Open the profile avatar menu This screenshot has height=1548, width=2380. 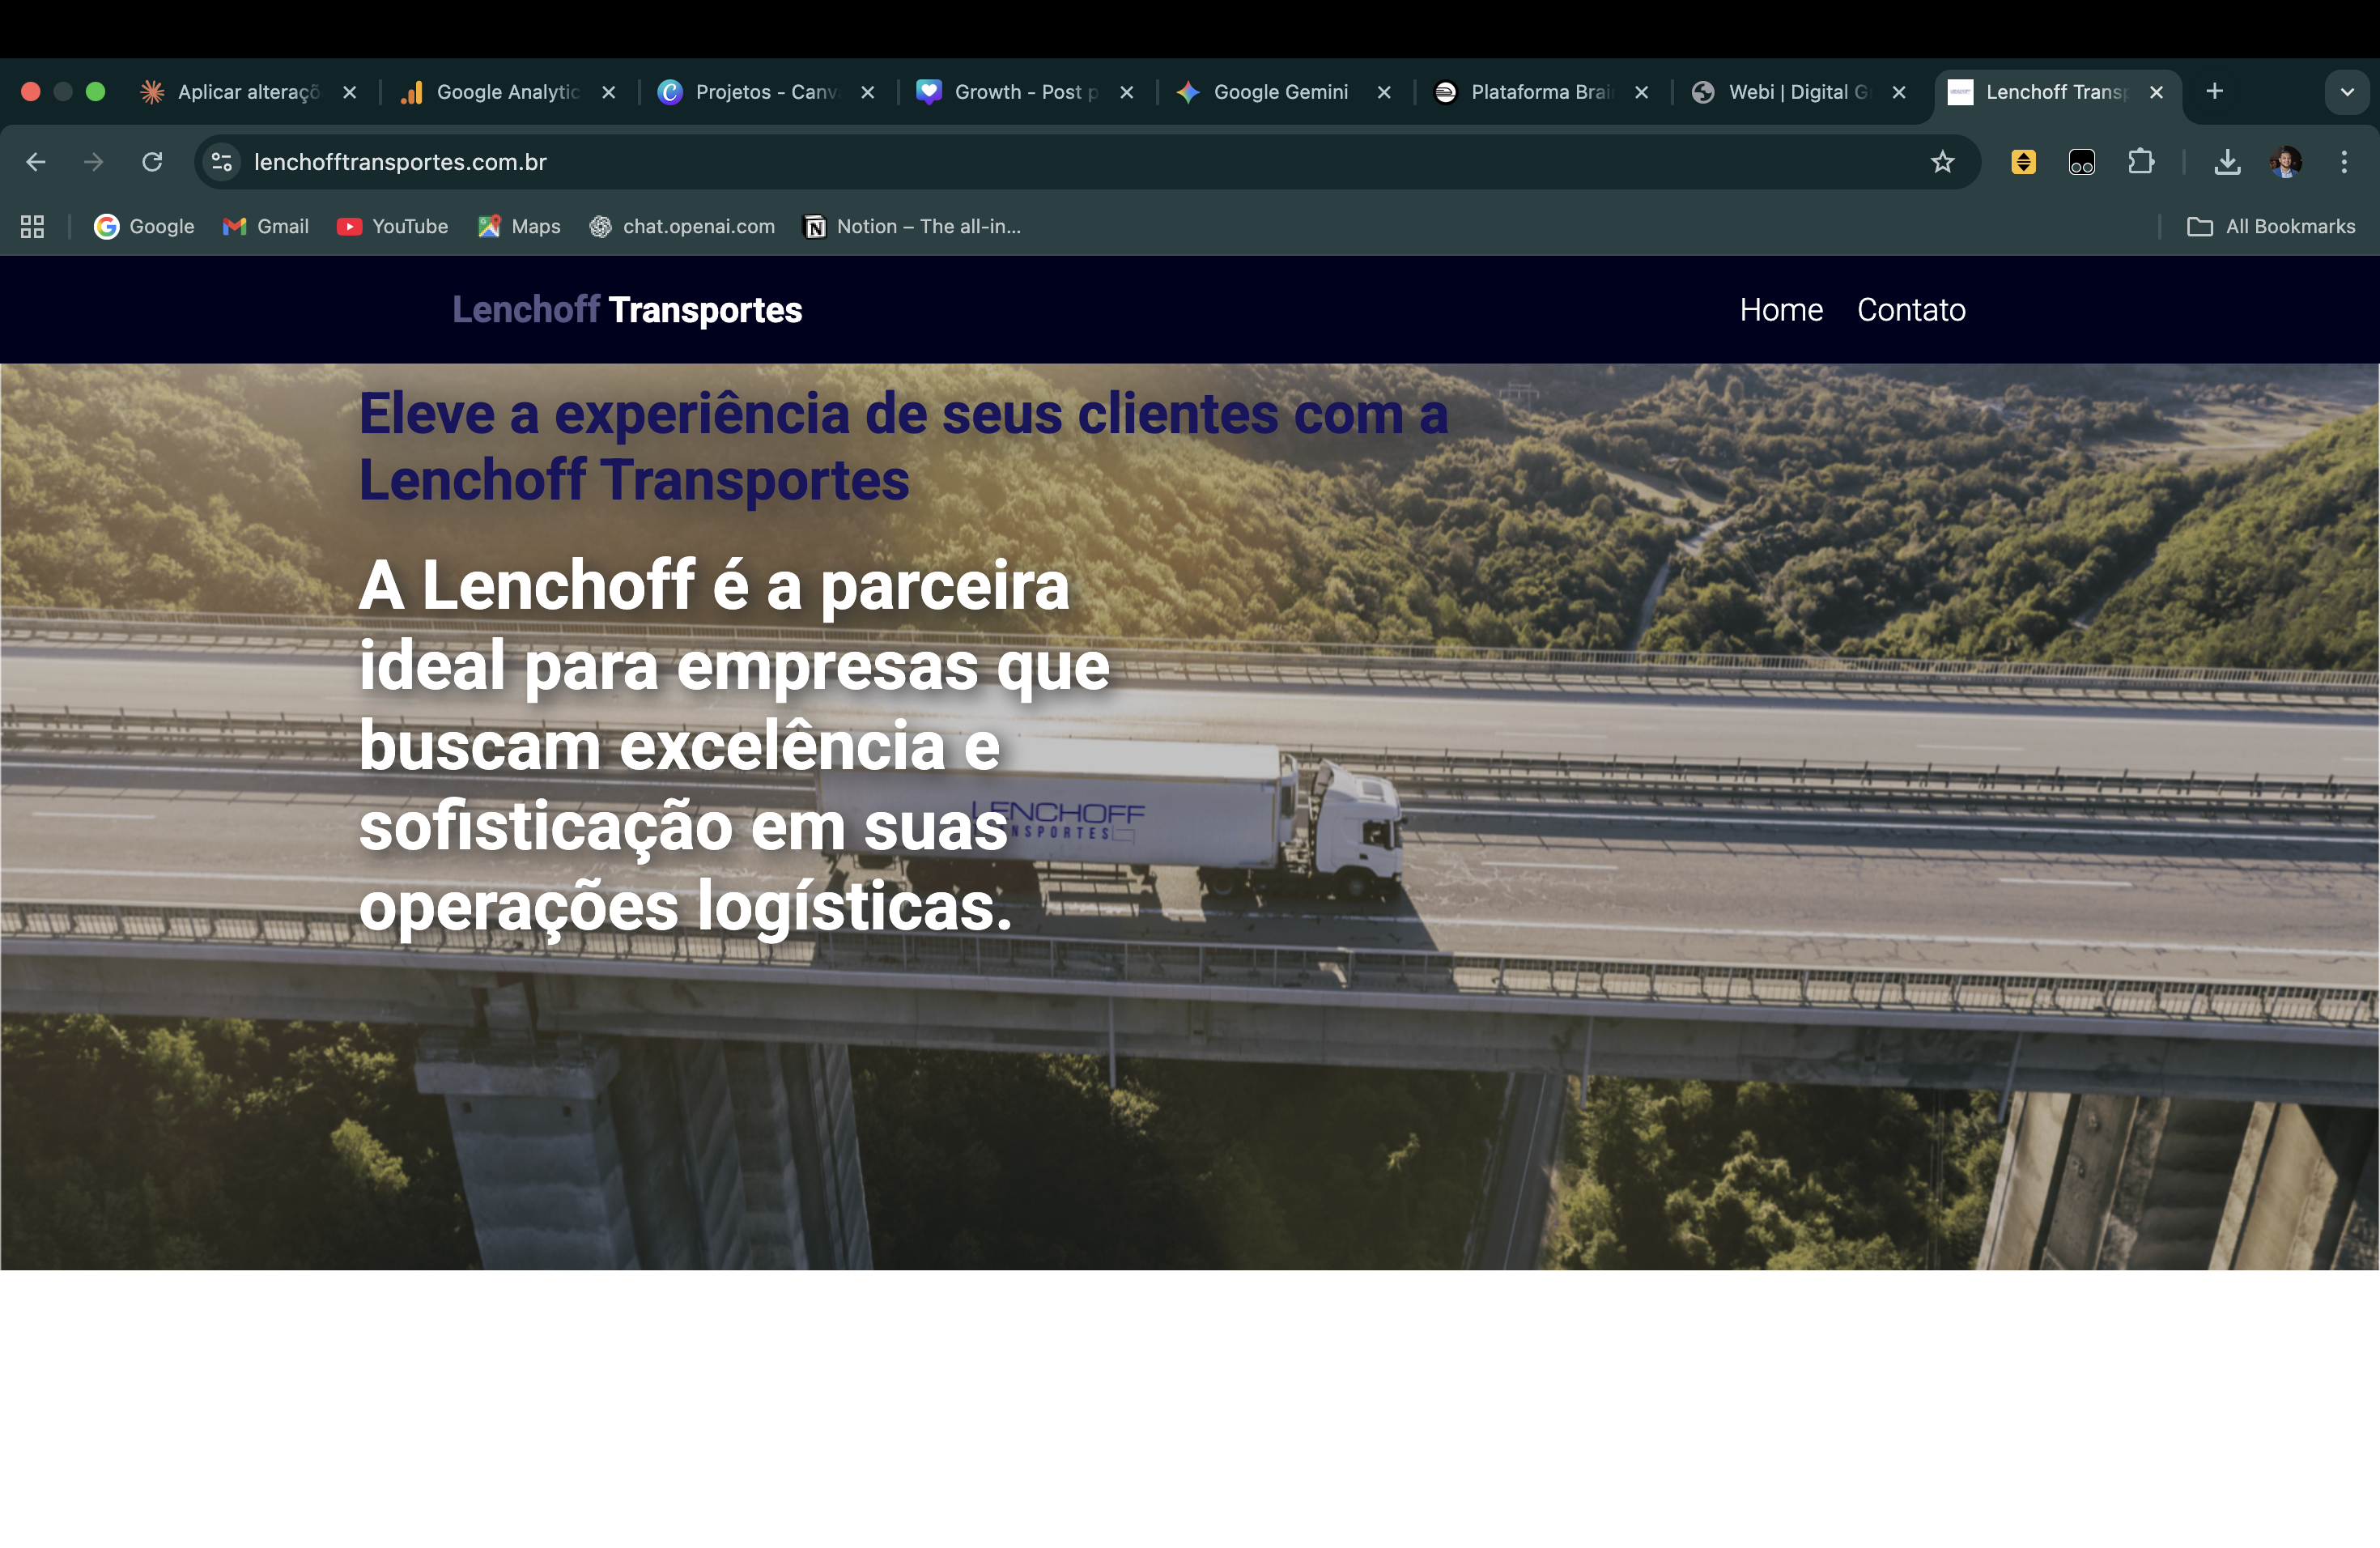[x=2286, y=162]
